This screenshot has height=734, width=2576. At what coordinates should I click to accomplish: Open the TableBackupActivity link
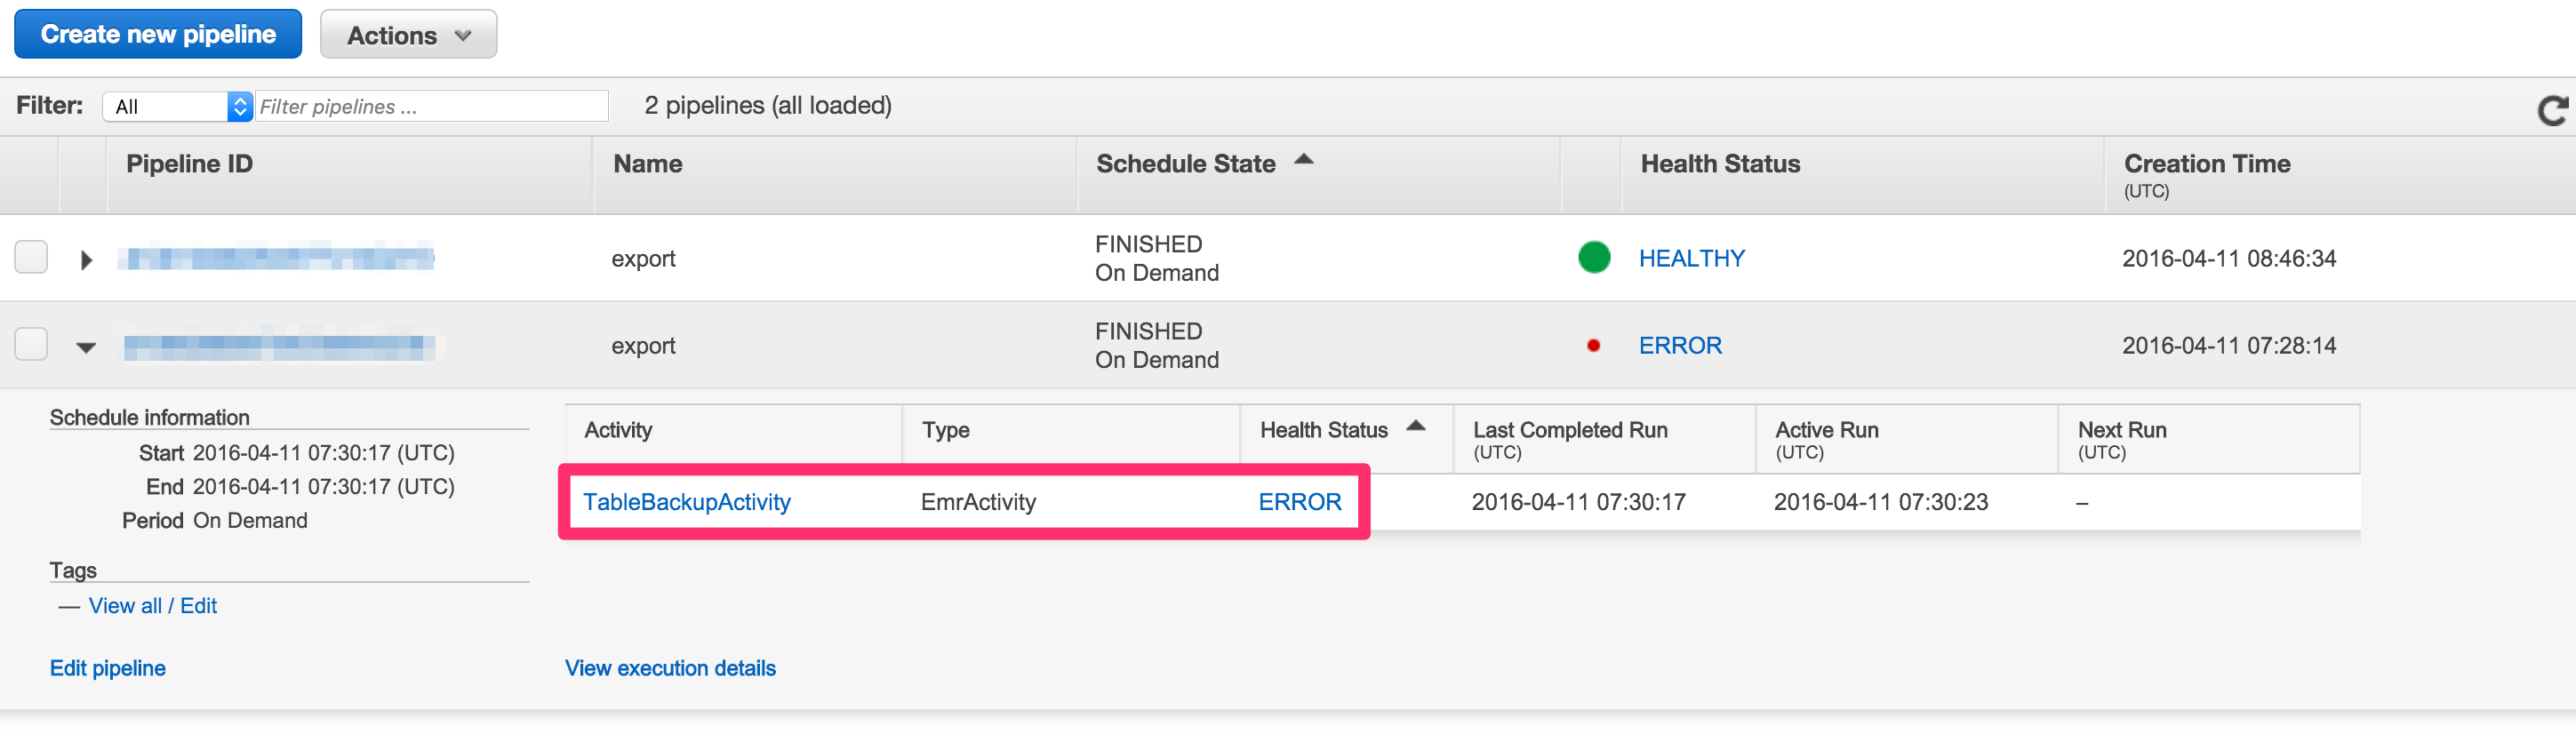click(x=686, y=502)
